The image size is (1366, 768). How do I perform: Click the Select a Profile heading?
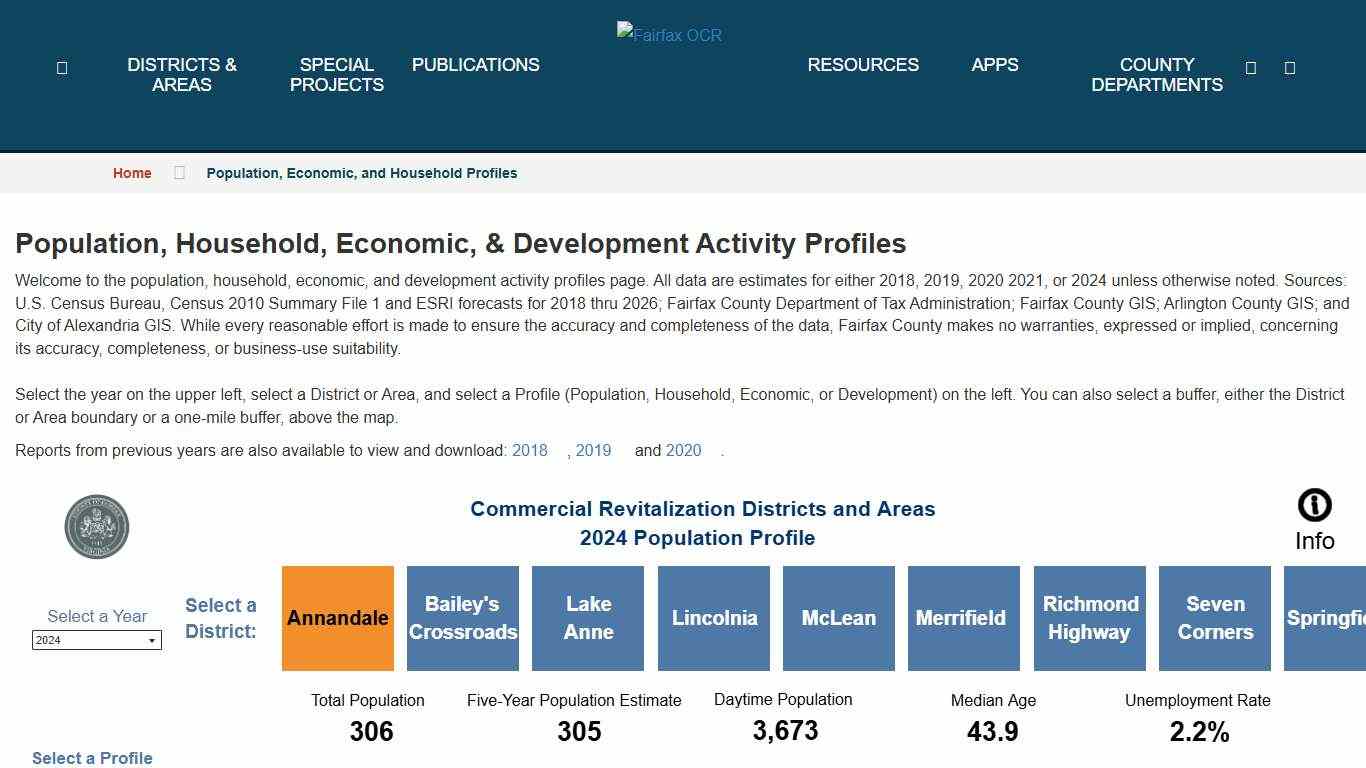(92, 758)
